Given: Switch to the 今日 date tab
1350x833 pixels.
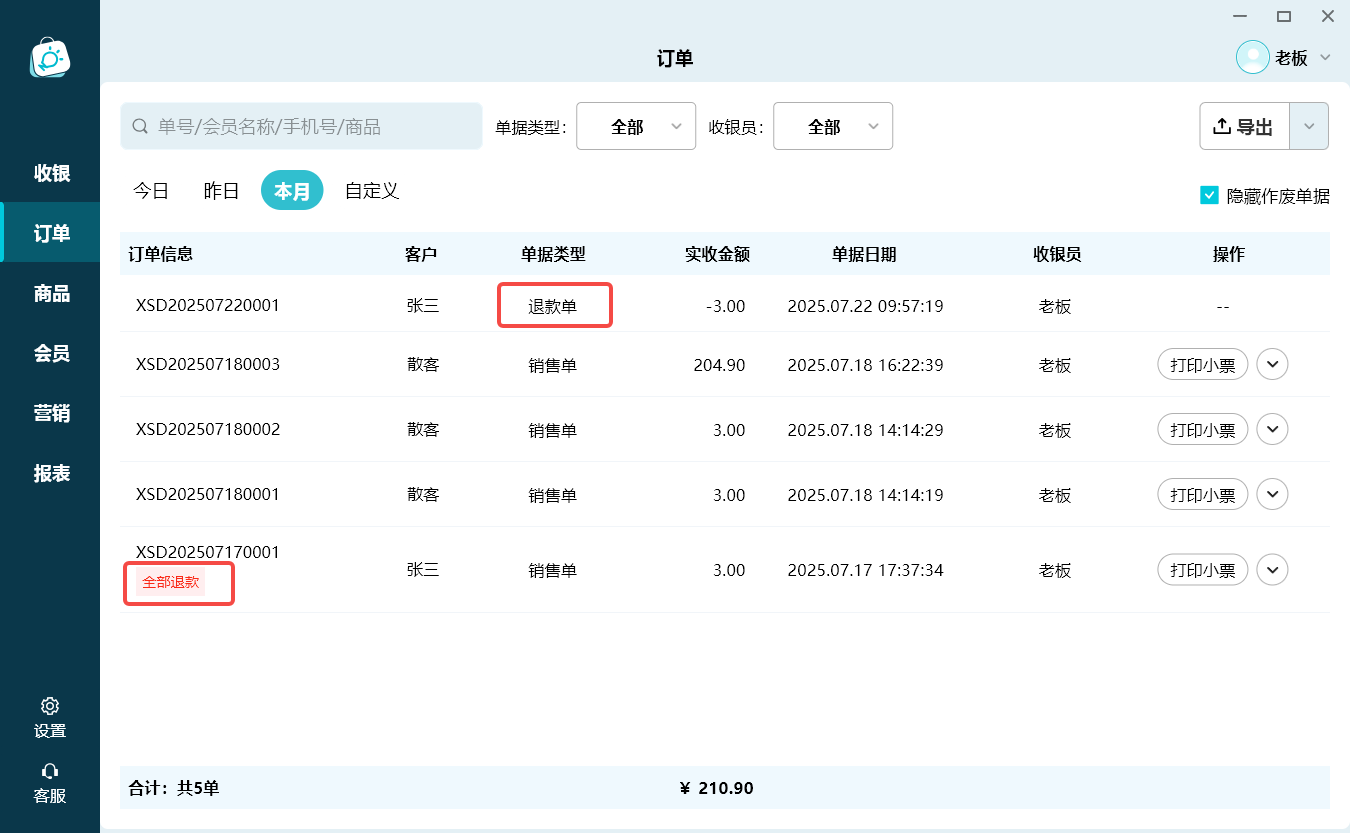Looking at the screenshot, I should pyautogui.click(x=151, y=190).
